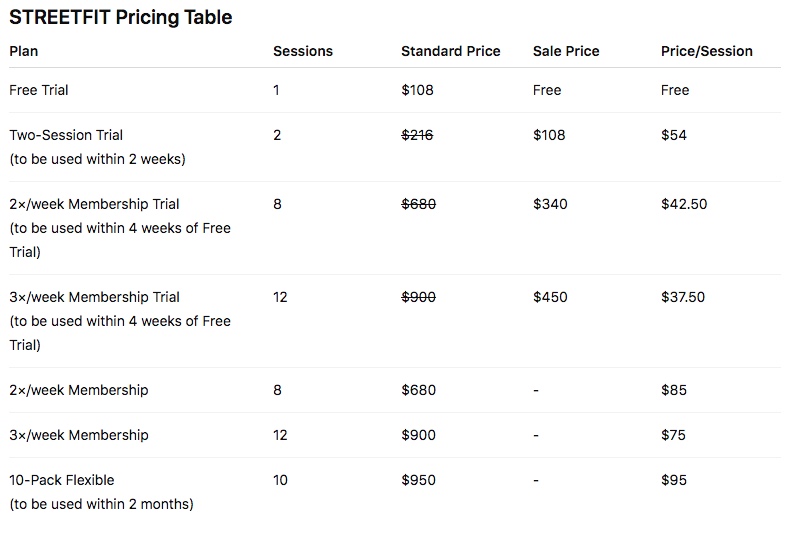
Task: Click the Sale Price column header
Action: pyautogui.click(x=566, y=51)
